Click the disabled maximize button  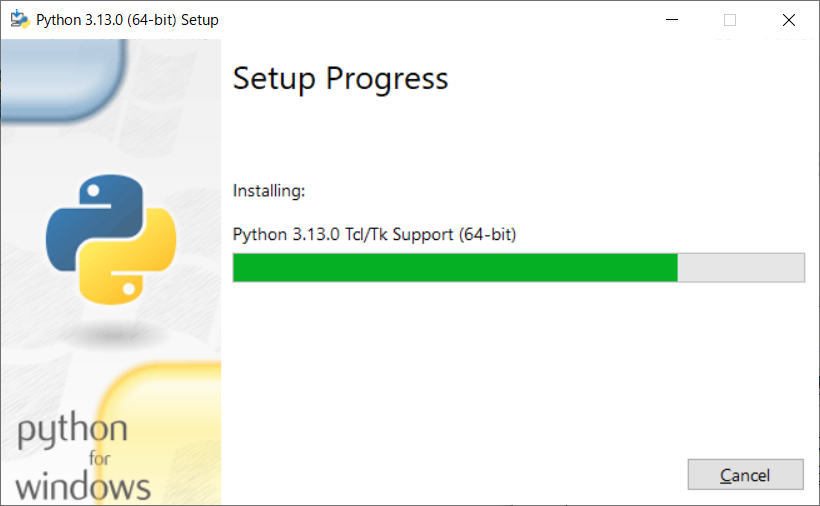(730, 20)
